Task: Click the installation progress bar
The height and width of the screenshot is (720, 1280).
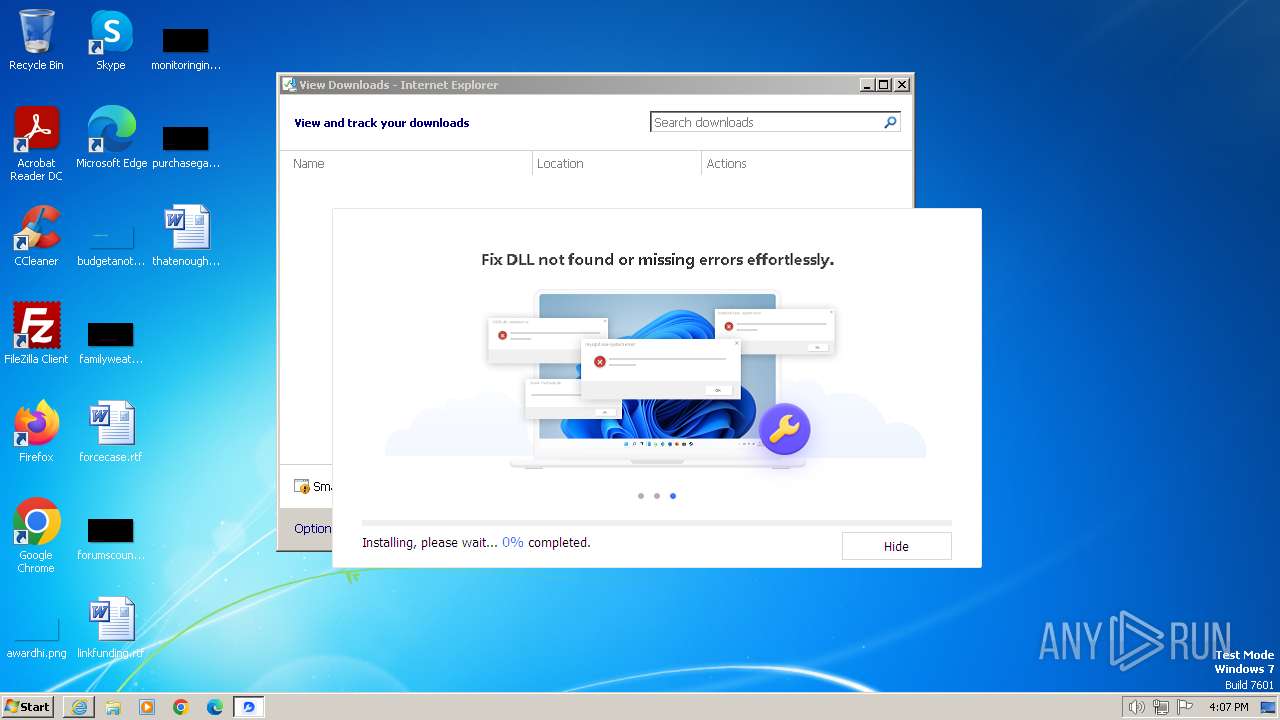Action: pos(657,522)
